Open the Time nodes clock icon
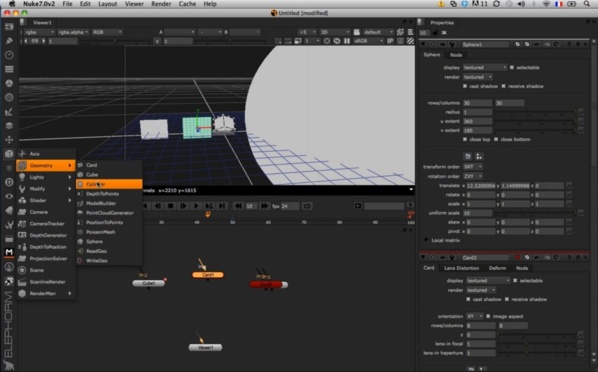 [9, 55]
